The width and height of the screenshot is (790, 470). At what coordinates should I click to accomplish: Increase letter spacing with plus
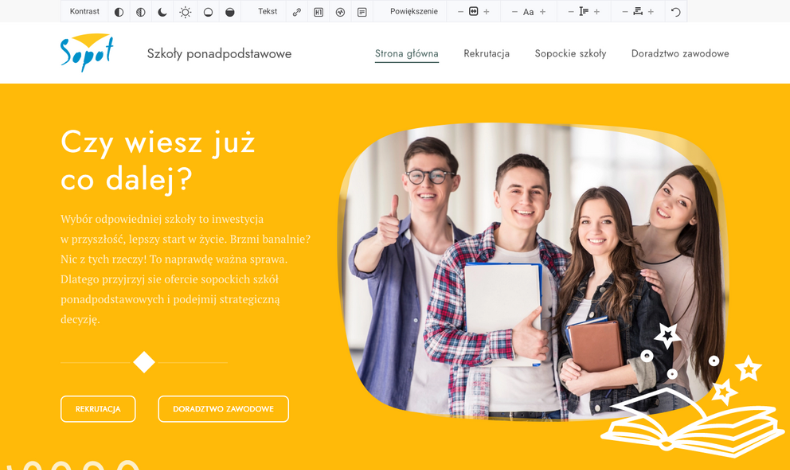tap(651, 12)
